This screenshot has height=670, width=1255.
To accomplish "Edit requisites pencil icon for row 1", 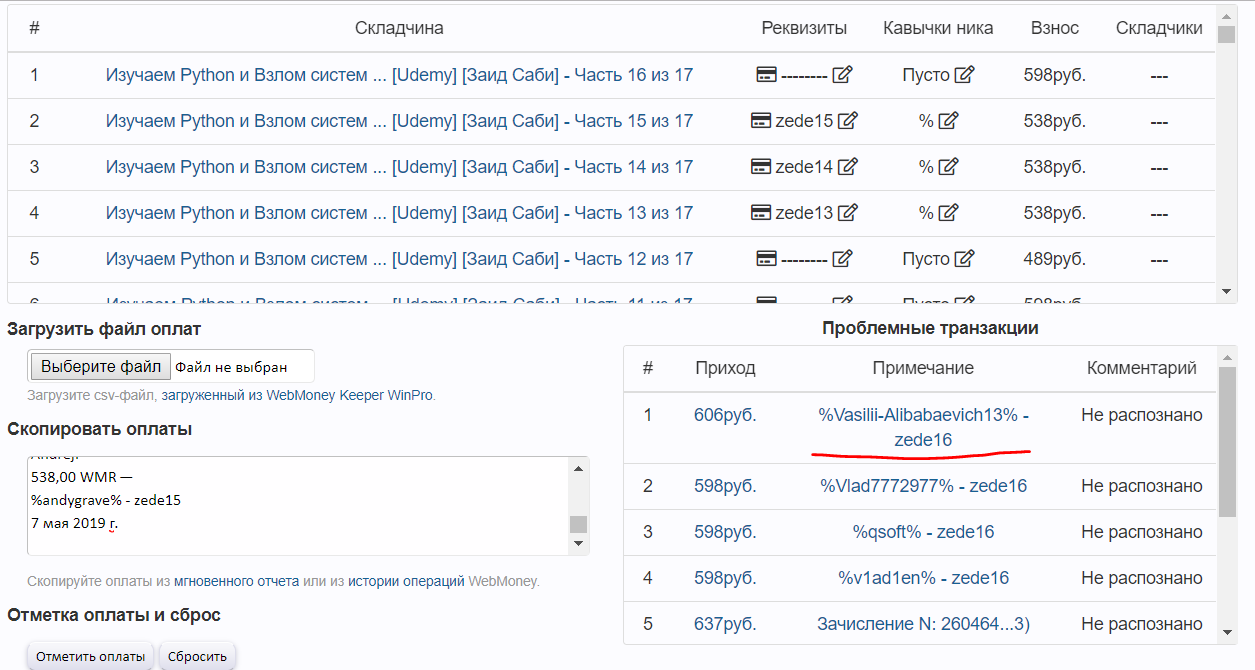I will (x=842, y=75).
